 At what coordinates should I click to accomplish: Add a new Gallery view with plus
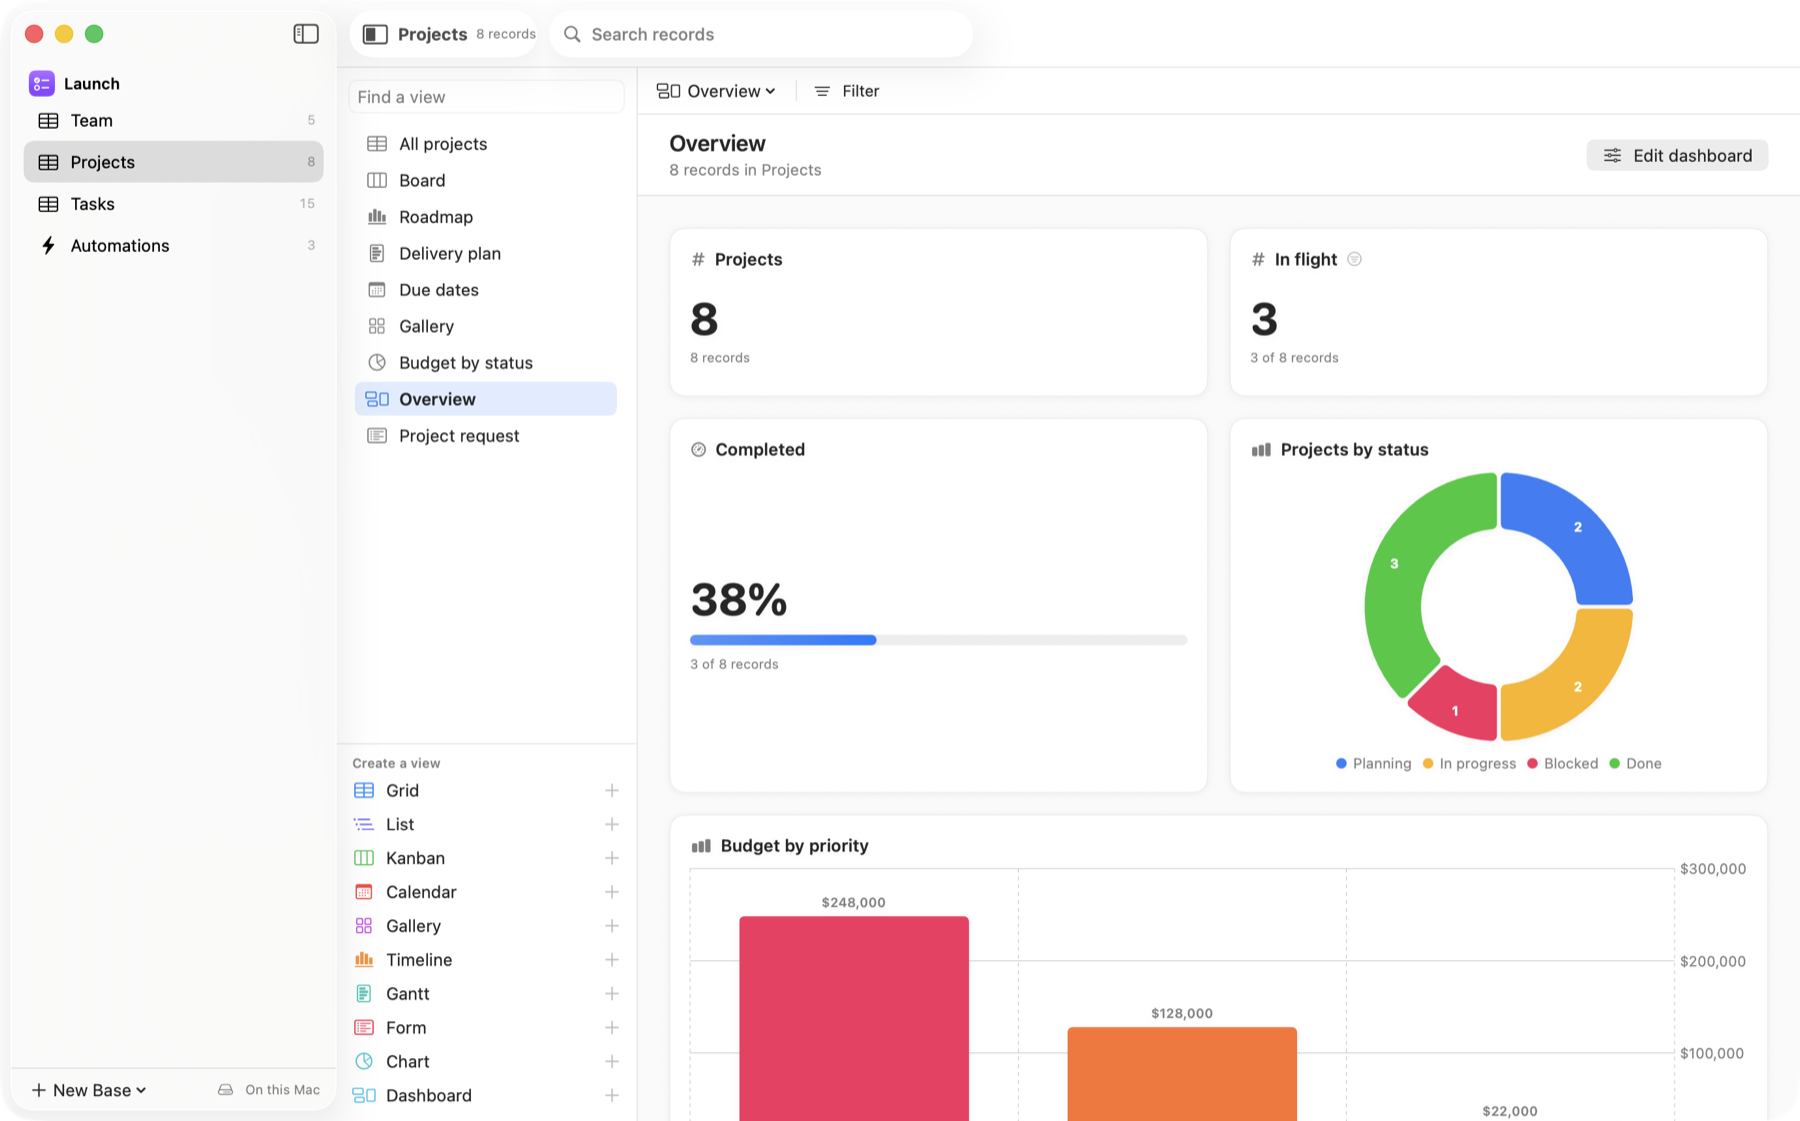pyautogui.click(x=611, y=926)
